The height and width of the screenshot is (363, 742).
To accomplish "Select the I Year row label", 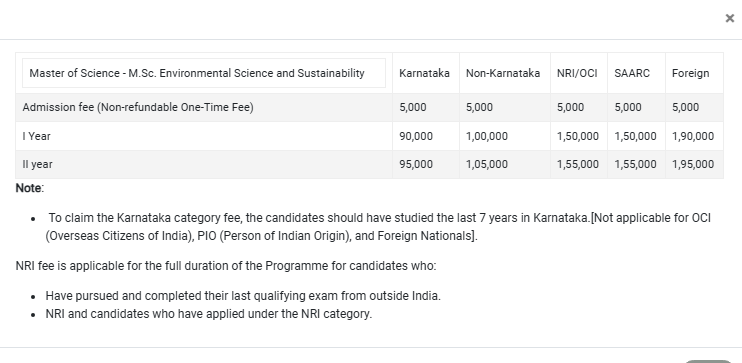I will pyautogui.click(x=36, y=136).
